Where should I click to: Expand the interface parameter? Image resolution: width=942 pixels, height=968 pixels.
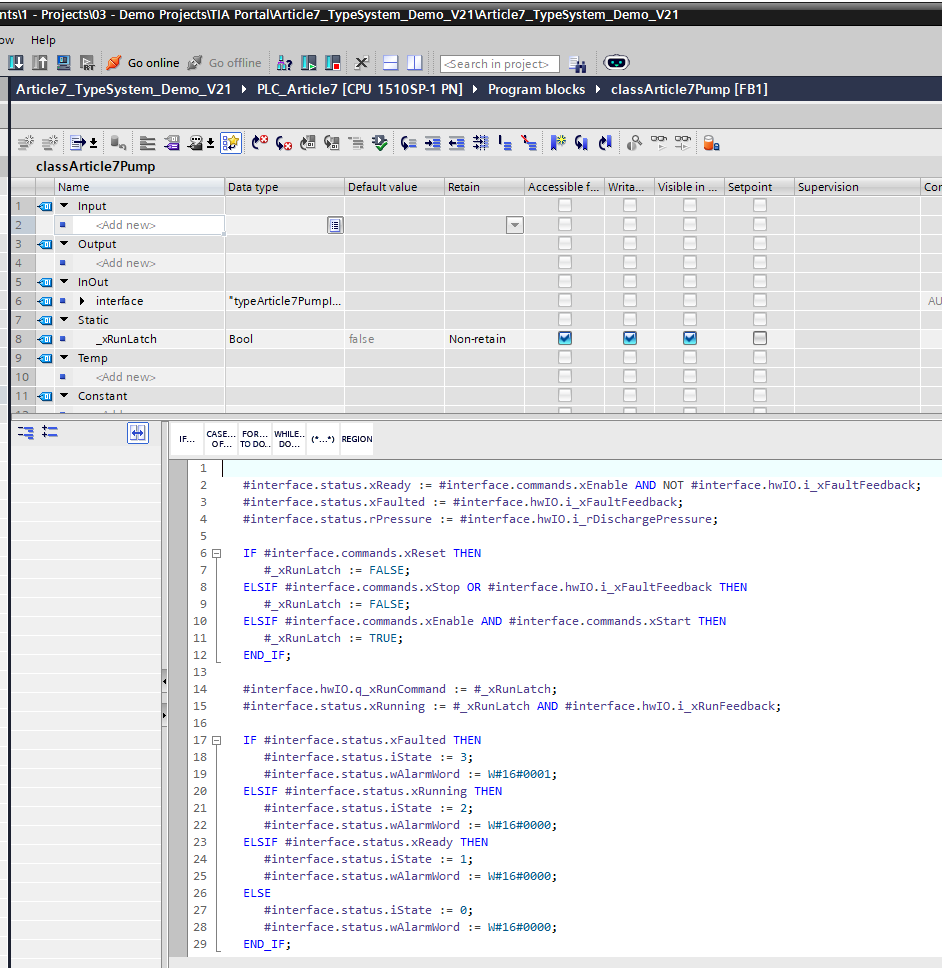(82, 301)
